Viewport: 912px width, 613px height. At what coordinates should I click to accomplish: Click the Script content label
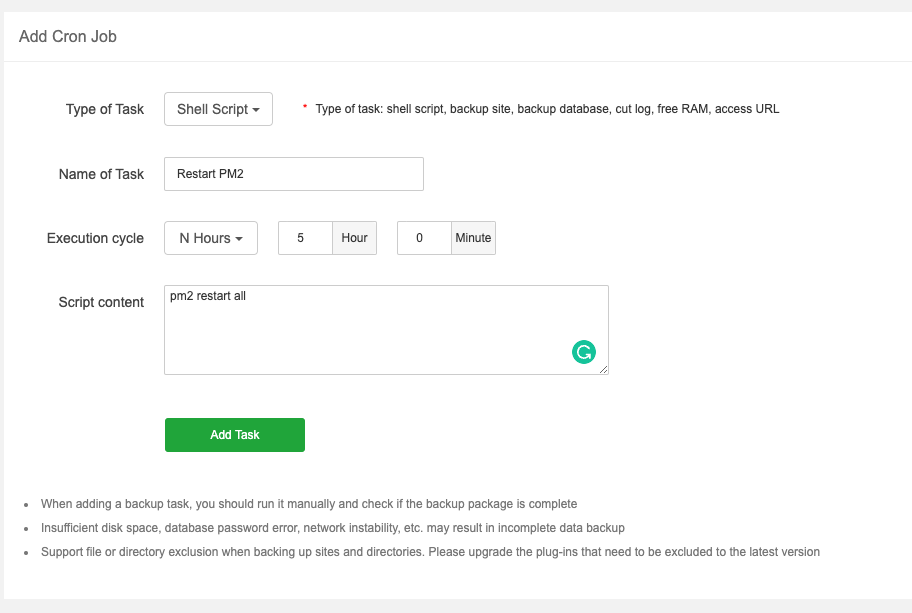tap(102, 302)
